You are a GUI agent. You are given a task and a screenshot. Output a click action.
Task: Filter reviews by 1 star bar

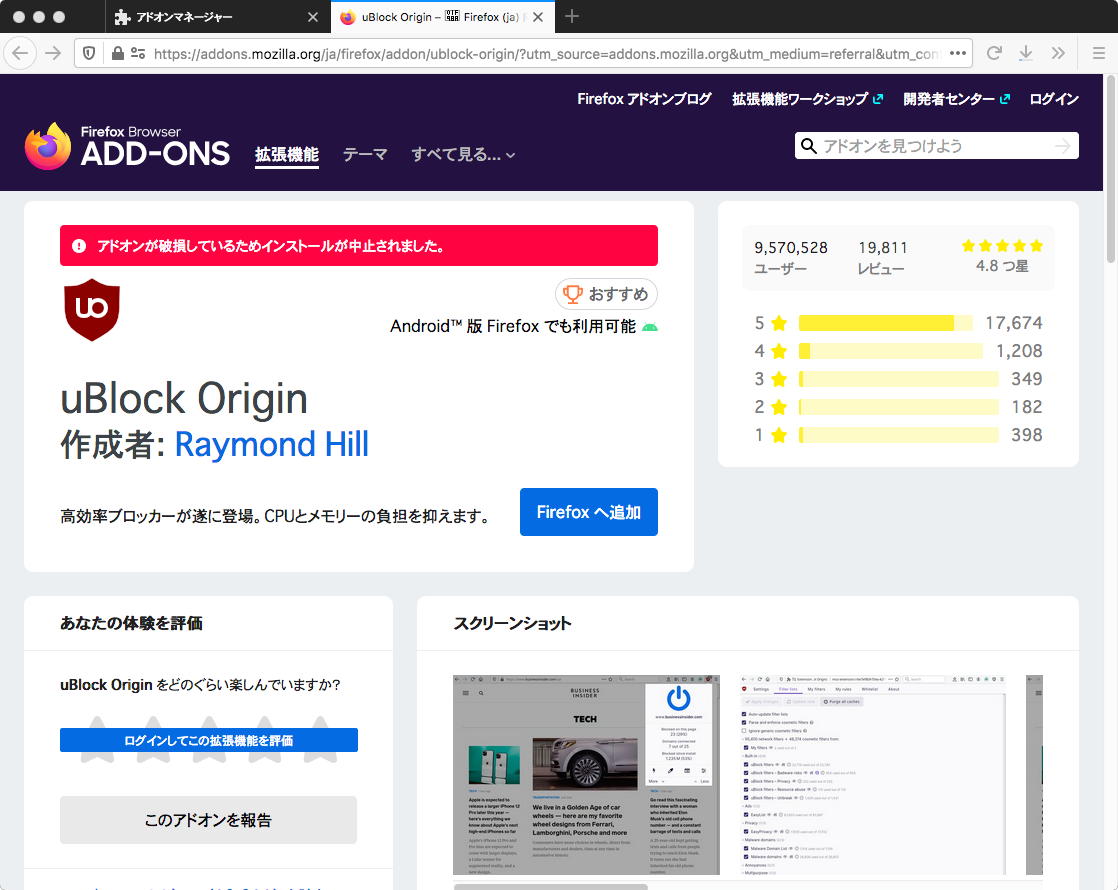click(898, 435)
